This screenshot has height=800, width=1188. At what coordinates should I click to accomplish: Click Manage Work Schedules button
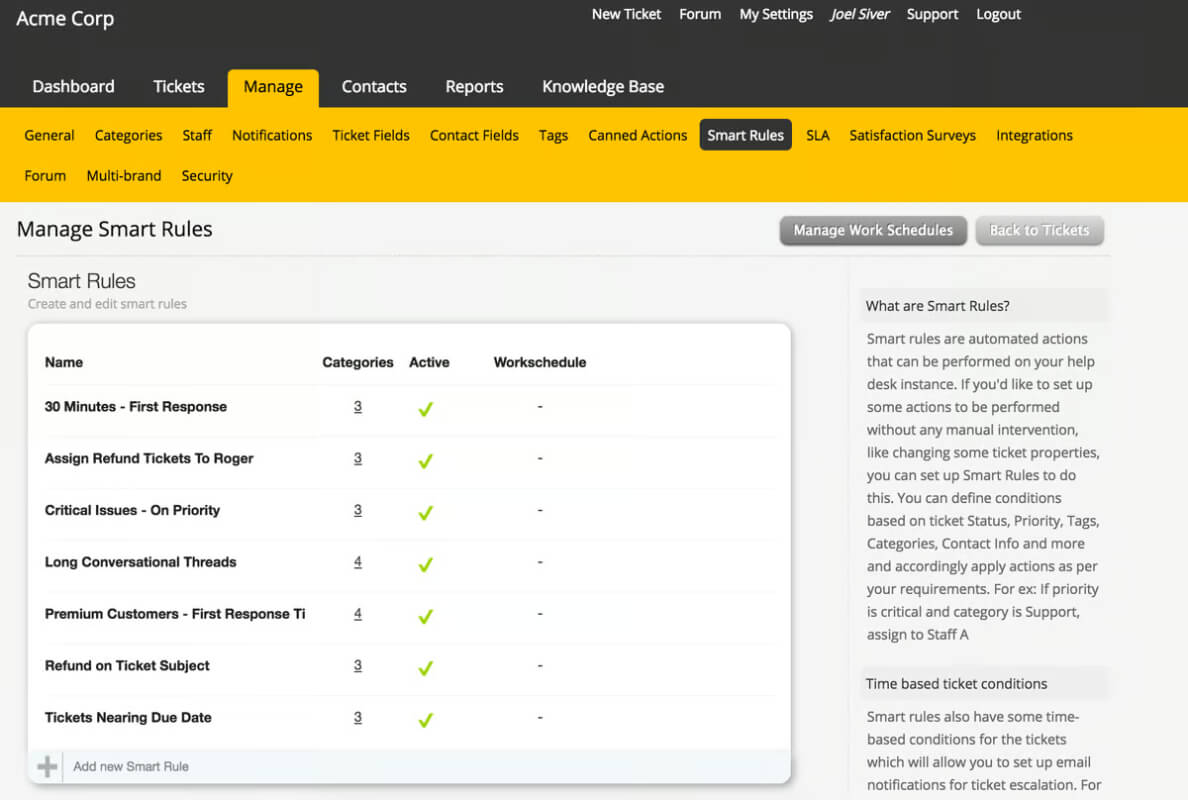(x=873, y=230)
